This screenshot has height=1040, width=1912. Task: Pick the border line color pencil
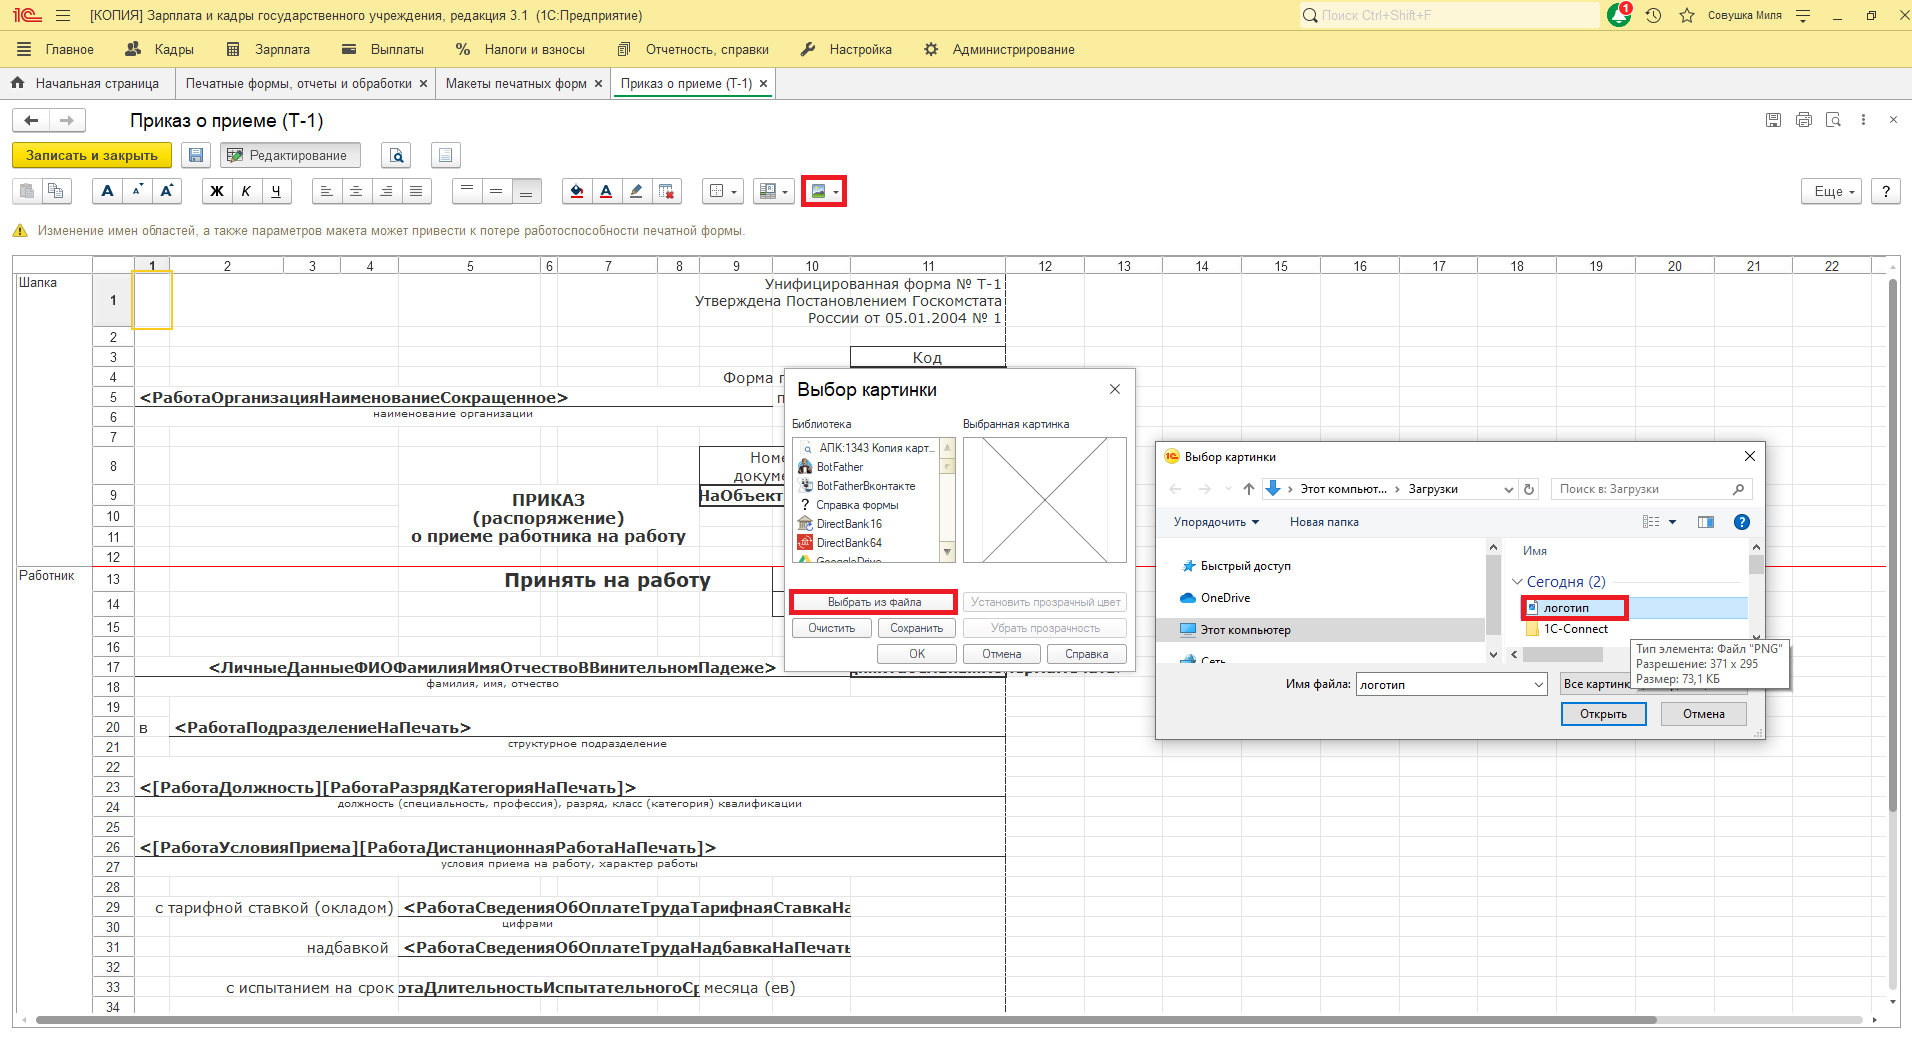[636, 191]
